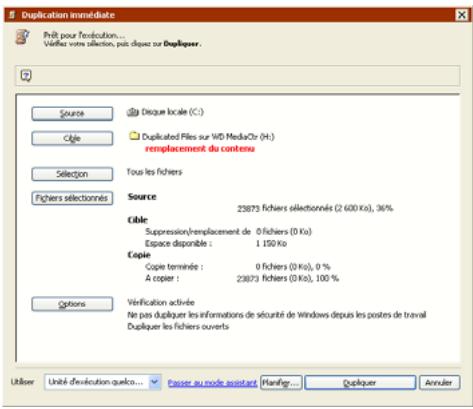Click the Planifier... button
The width and height of the screenshot is (473, 409).
(281, 383)
